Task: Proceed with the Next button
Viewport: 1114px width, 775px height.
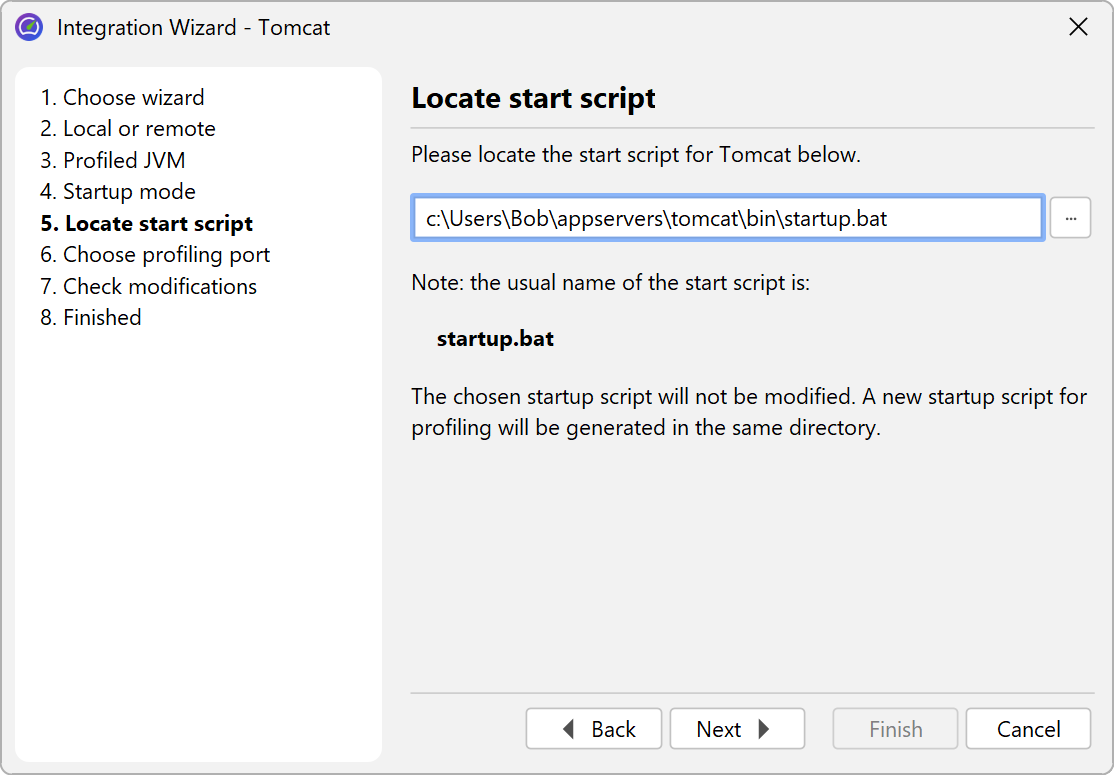Action: pos(737,729)
